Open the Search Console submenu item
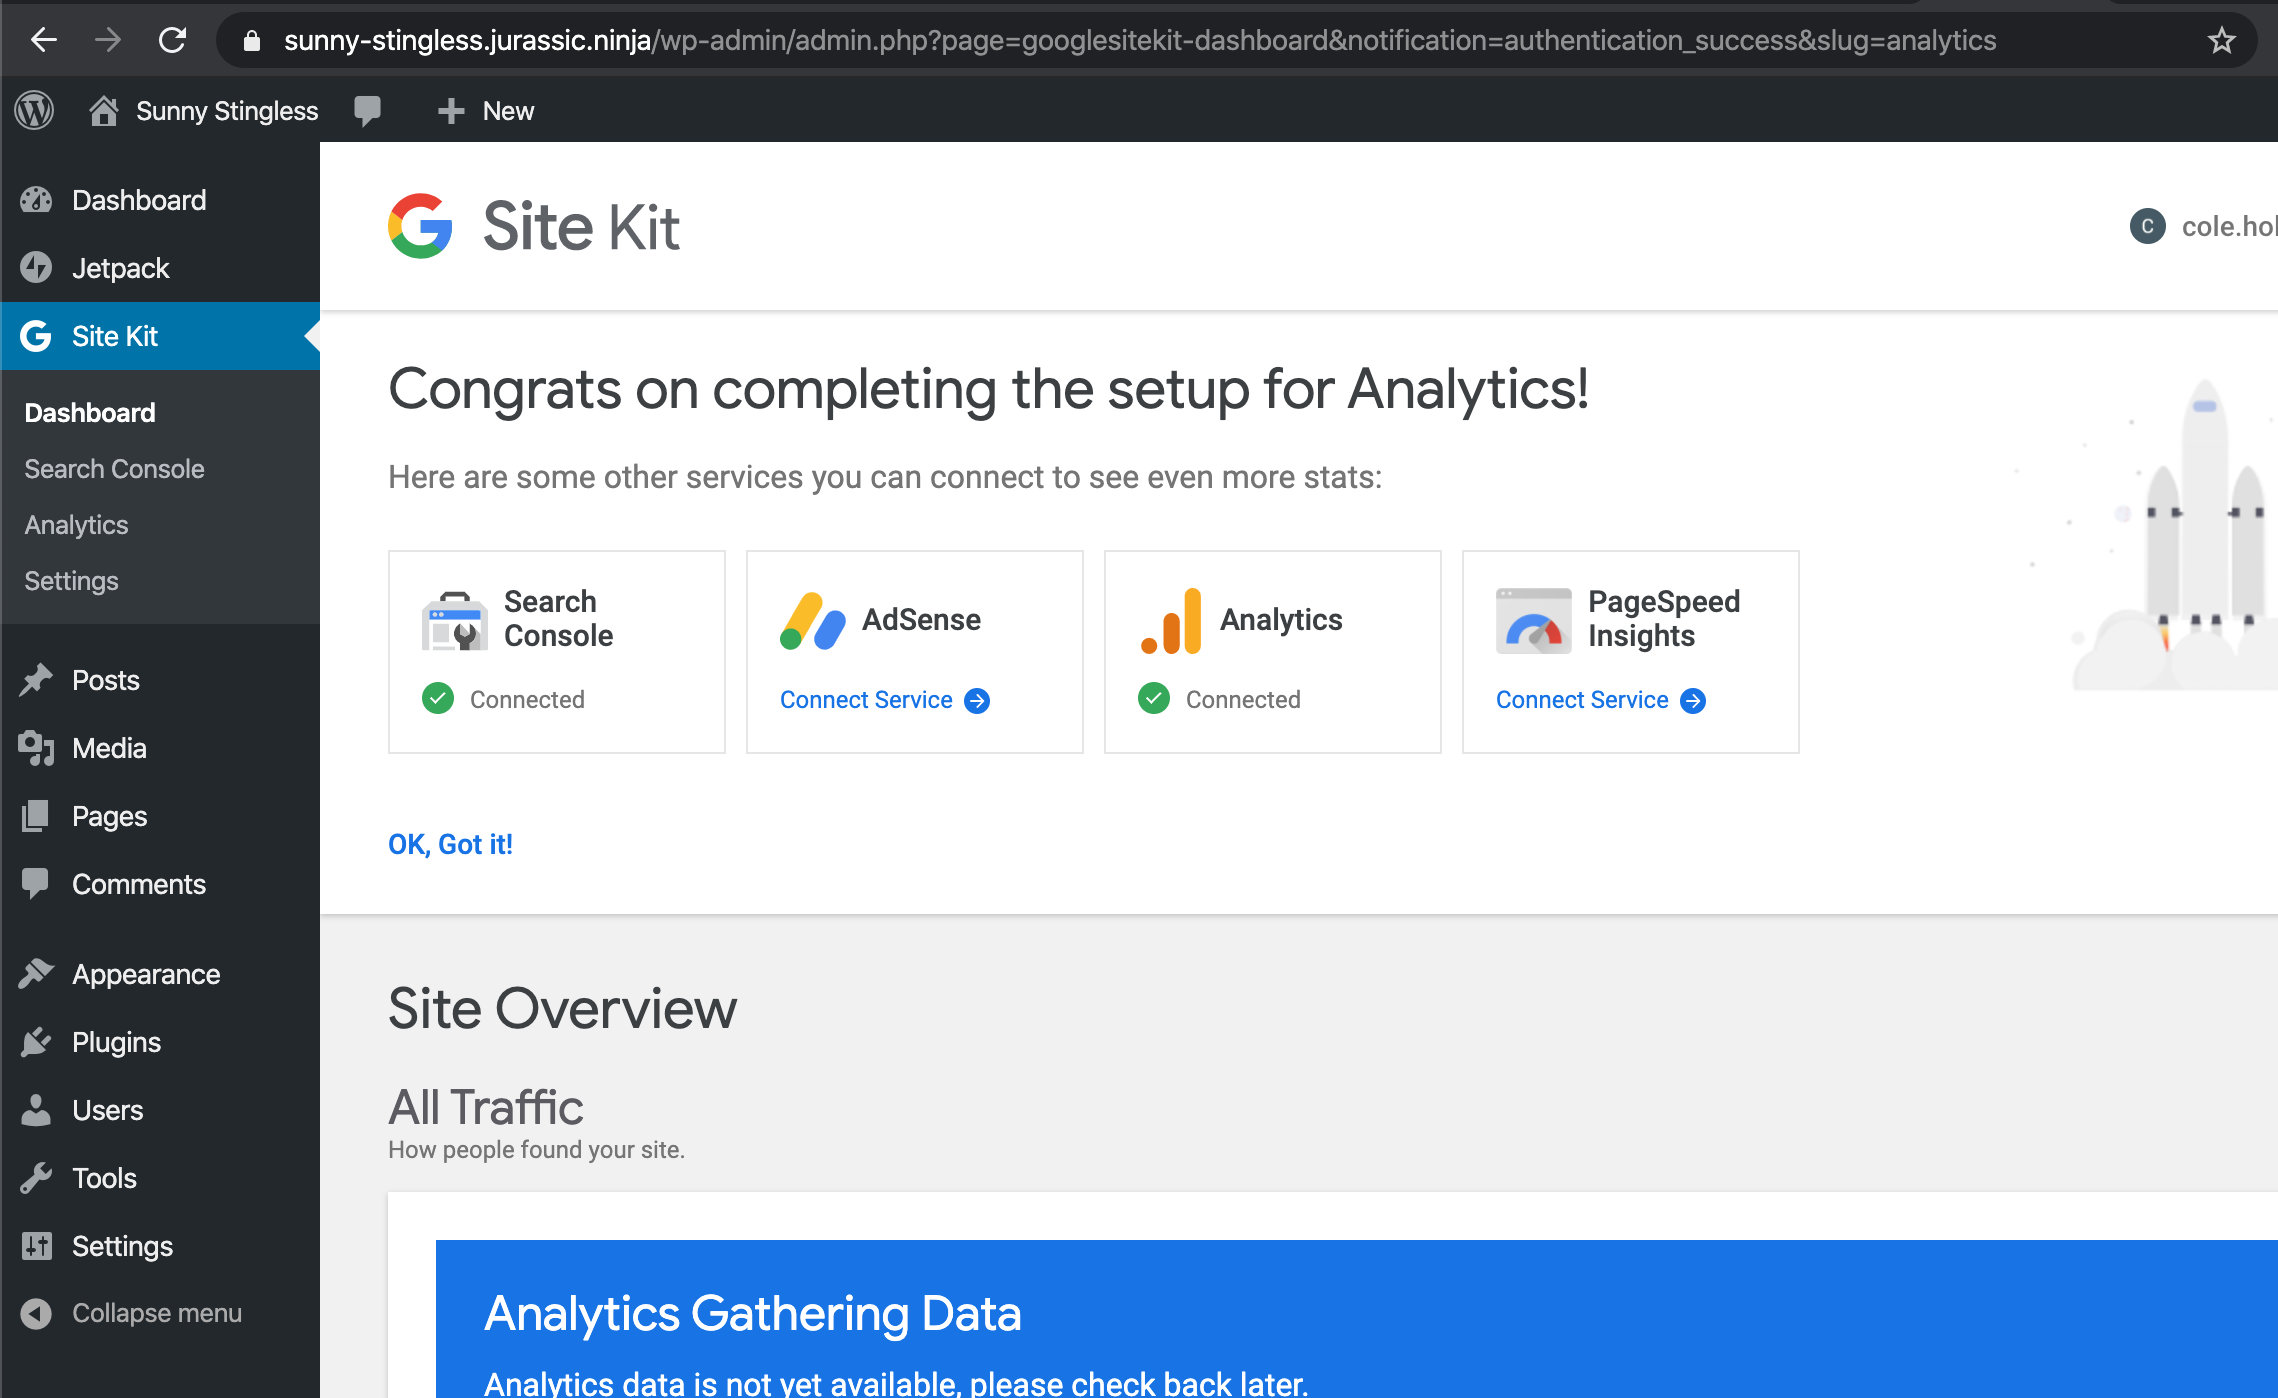Screen dimensions: 2278x1398 click(x=114, y=469)
